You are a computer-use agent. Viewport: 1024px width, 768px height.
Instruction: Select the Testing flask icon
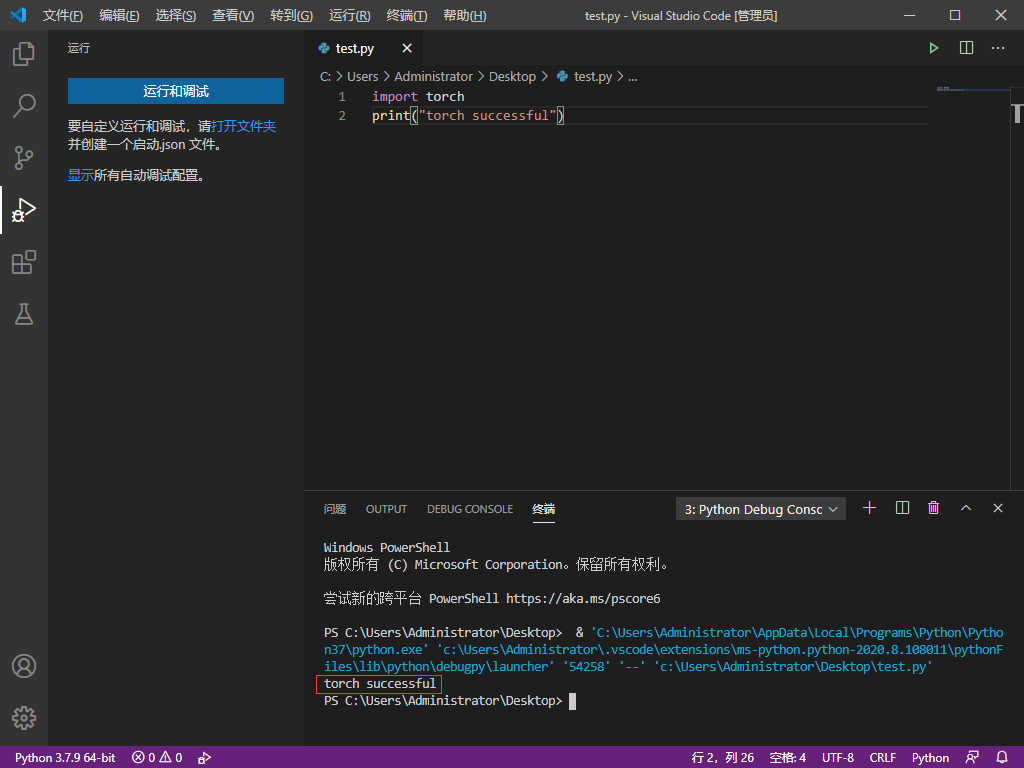coord(24,314)
